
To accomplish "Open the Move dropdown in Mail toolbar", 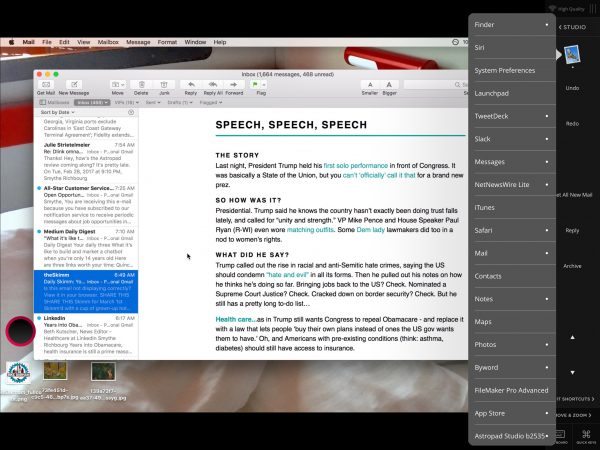I will click(x=117, y=85).
